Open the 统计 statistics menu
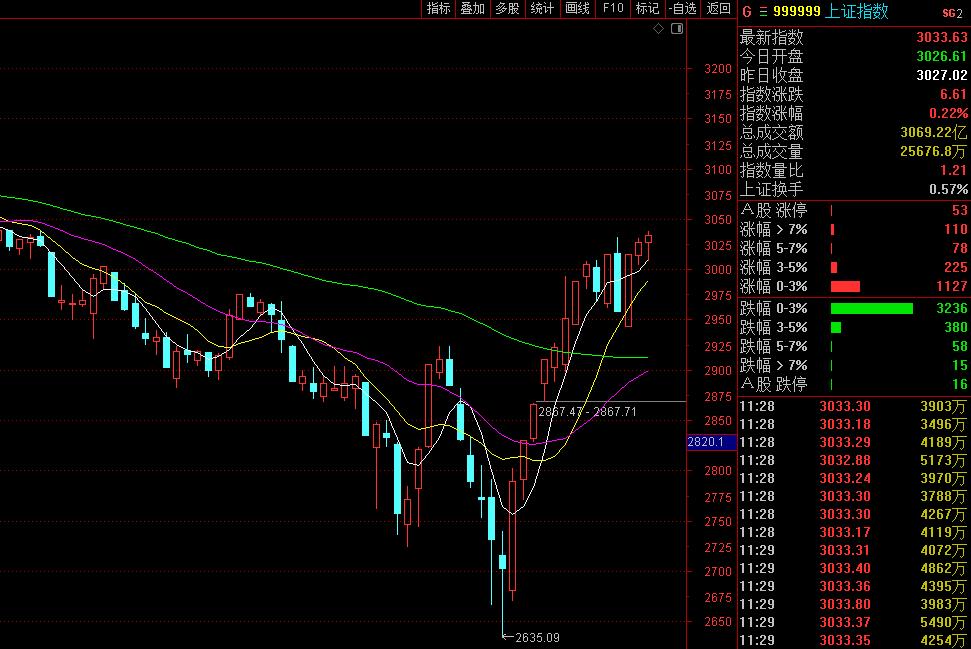Screen dimensions: 971x649 point(542,8)
